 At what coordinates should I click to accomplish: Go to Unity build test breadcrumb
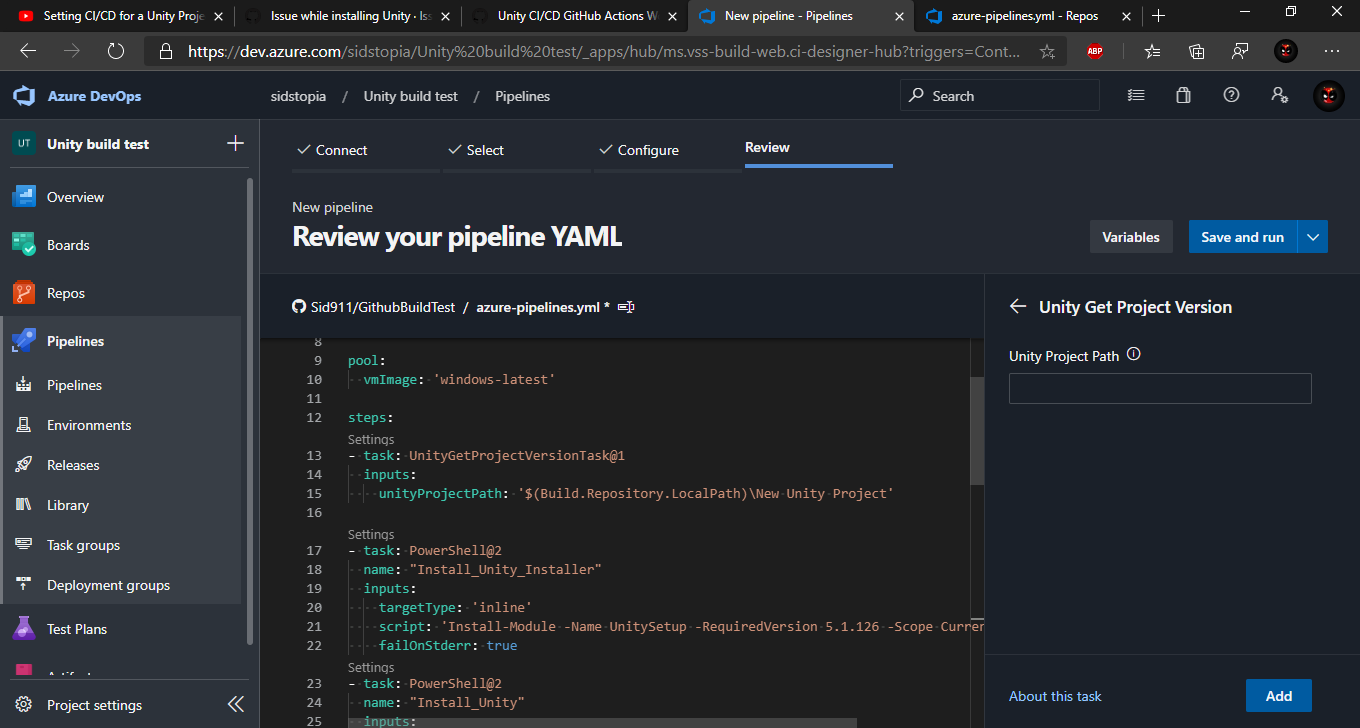pos(410,96)
